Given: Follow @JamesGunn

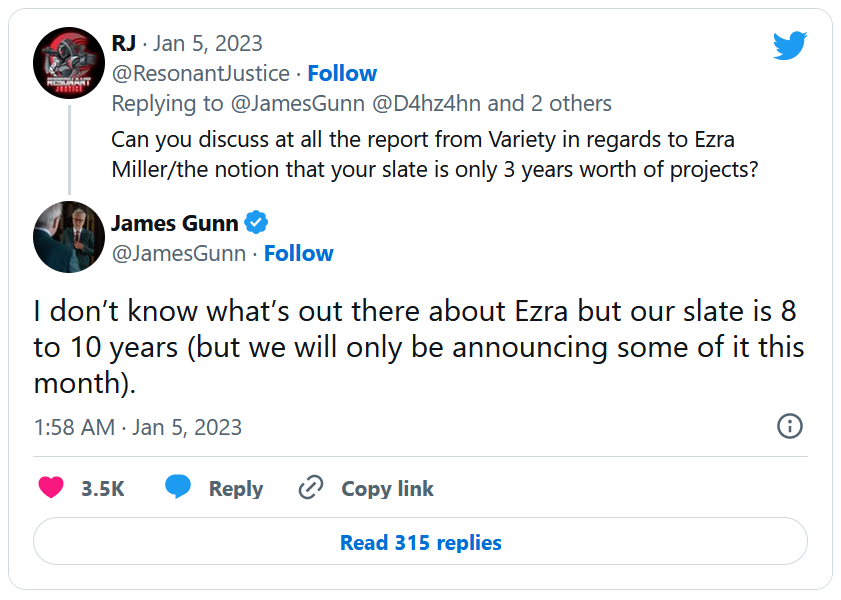Looking at the screenshot, I should [x=298, y=253].
